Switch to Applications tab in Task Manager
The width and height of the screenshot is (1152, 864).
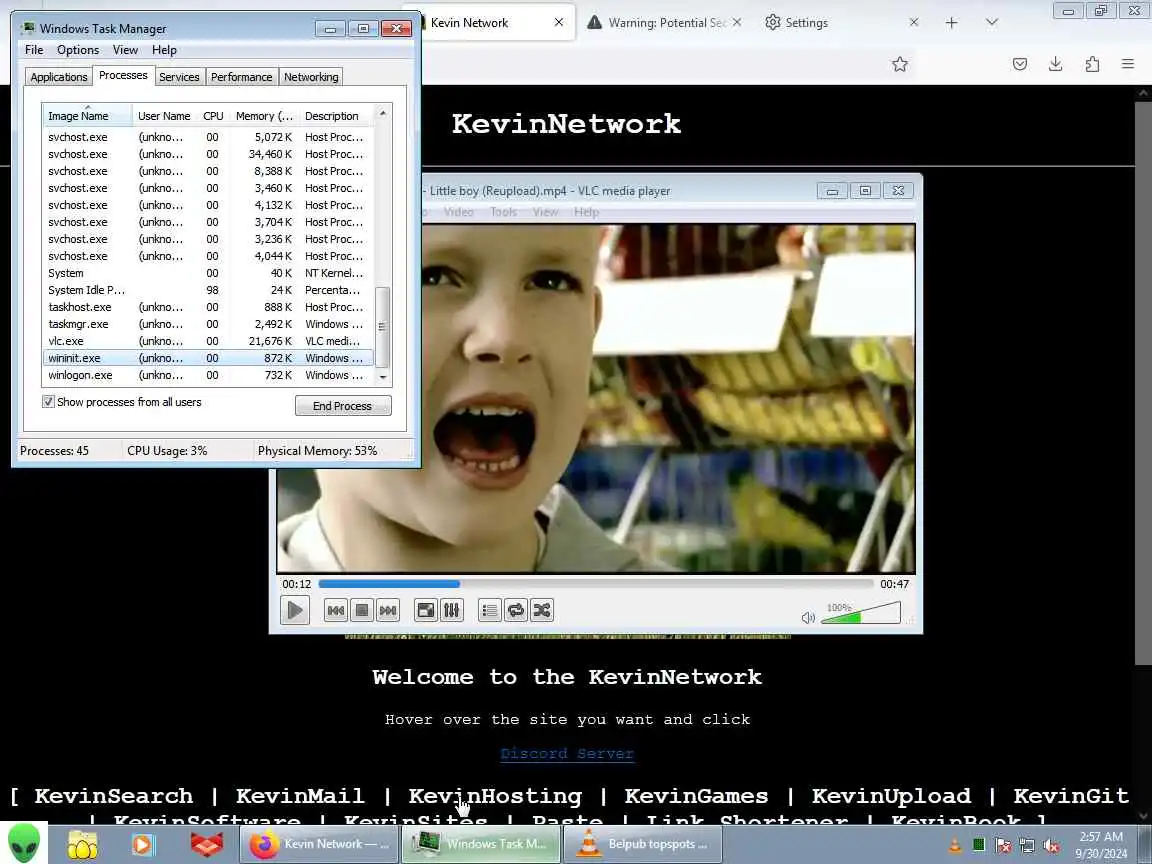tap(59, 77)
